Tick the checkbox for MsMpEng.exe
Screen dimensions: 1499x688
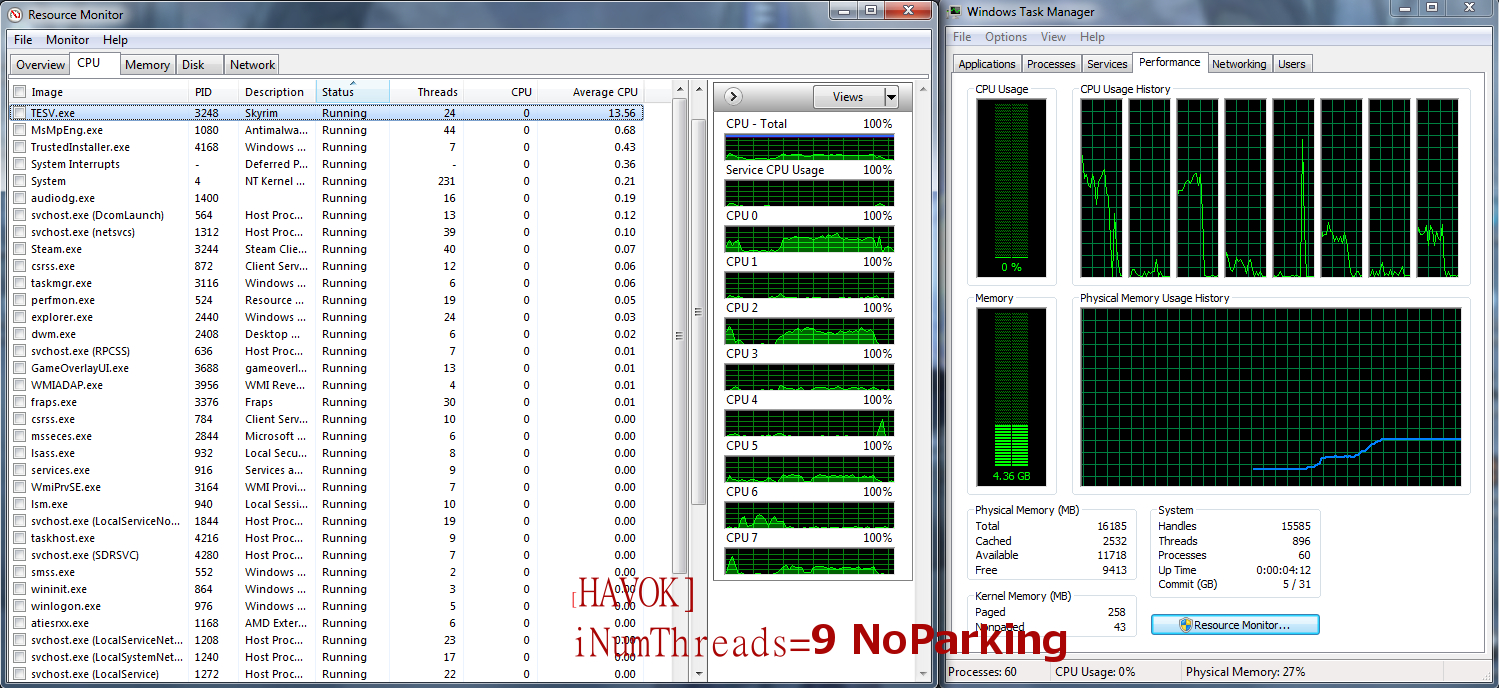tap(19, 130)
